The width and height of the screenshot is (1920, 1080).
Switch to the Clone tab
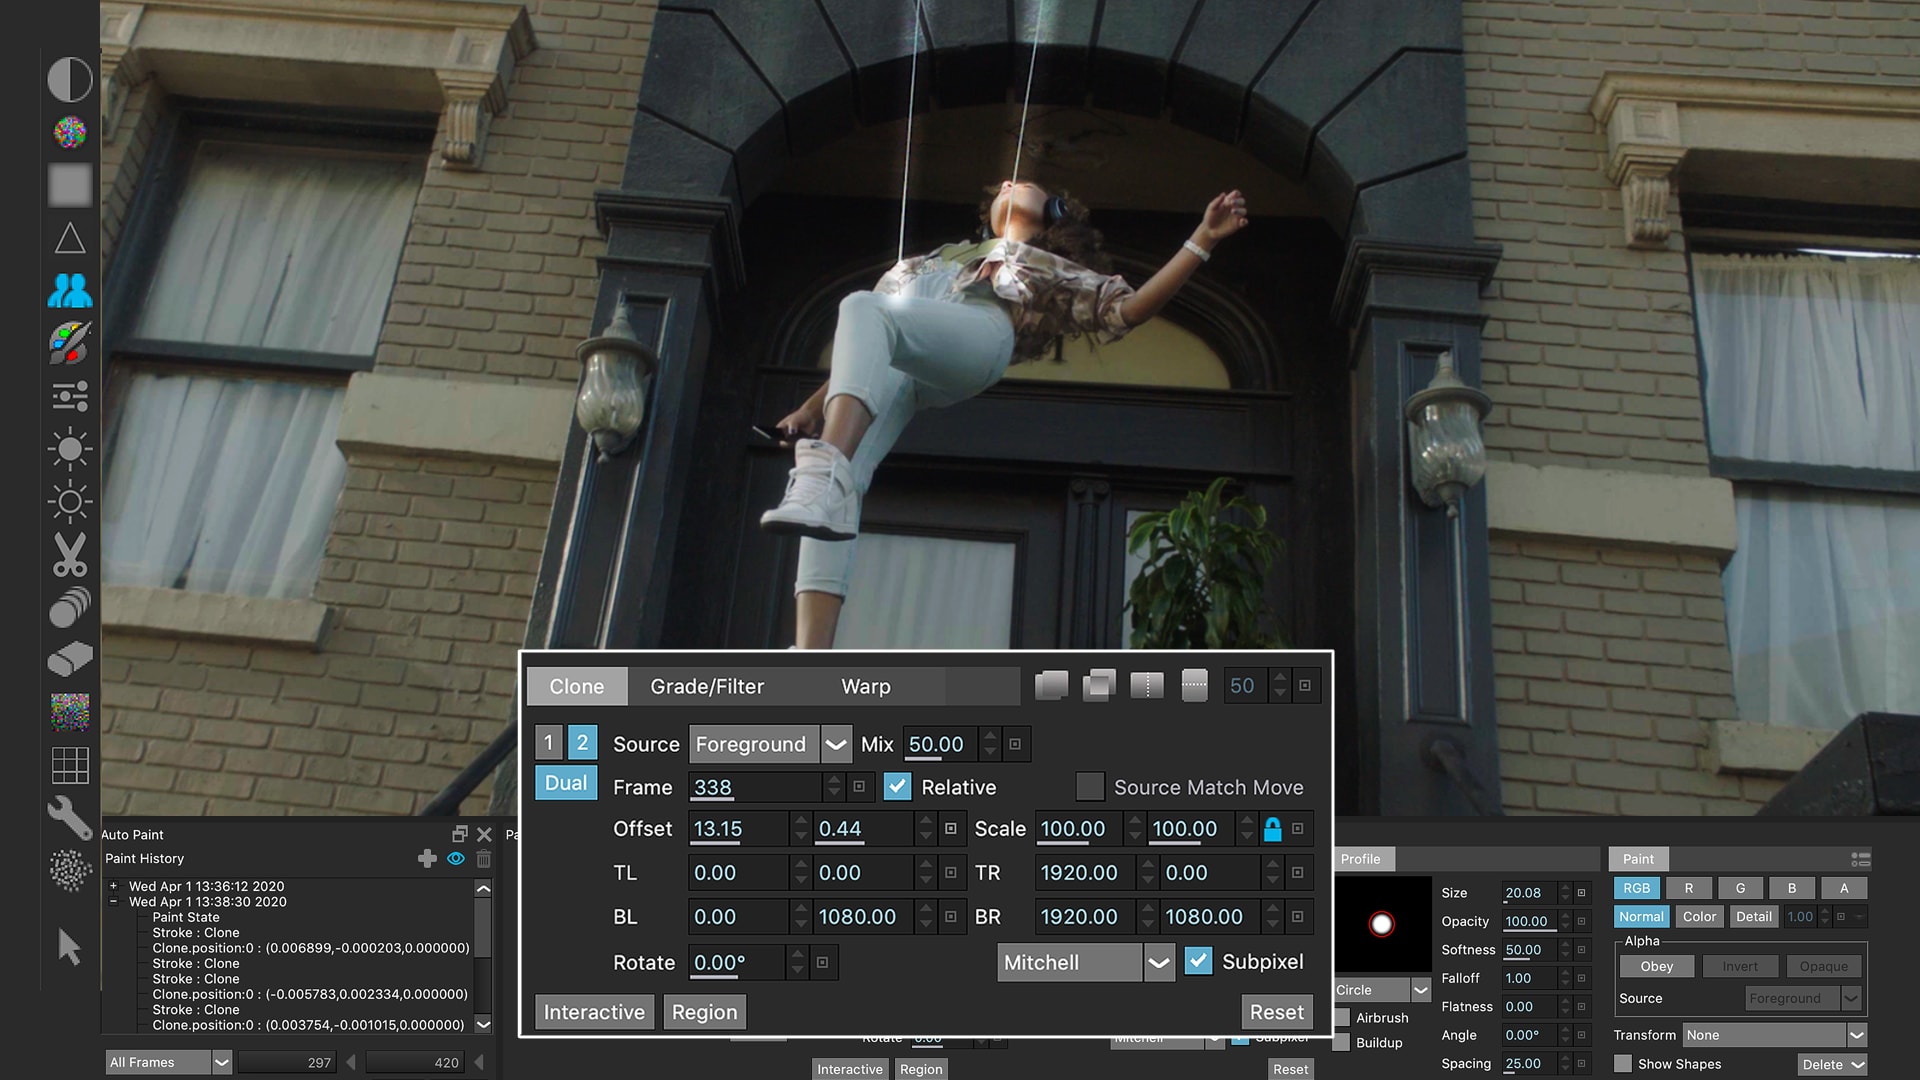[x=577, y=686]
